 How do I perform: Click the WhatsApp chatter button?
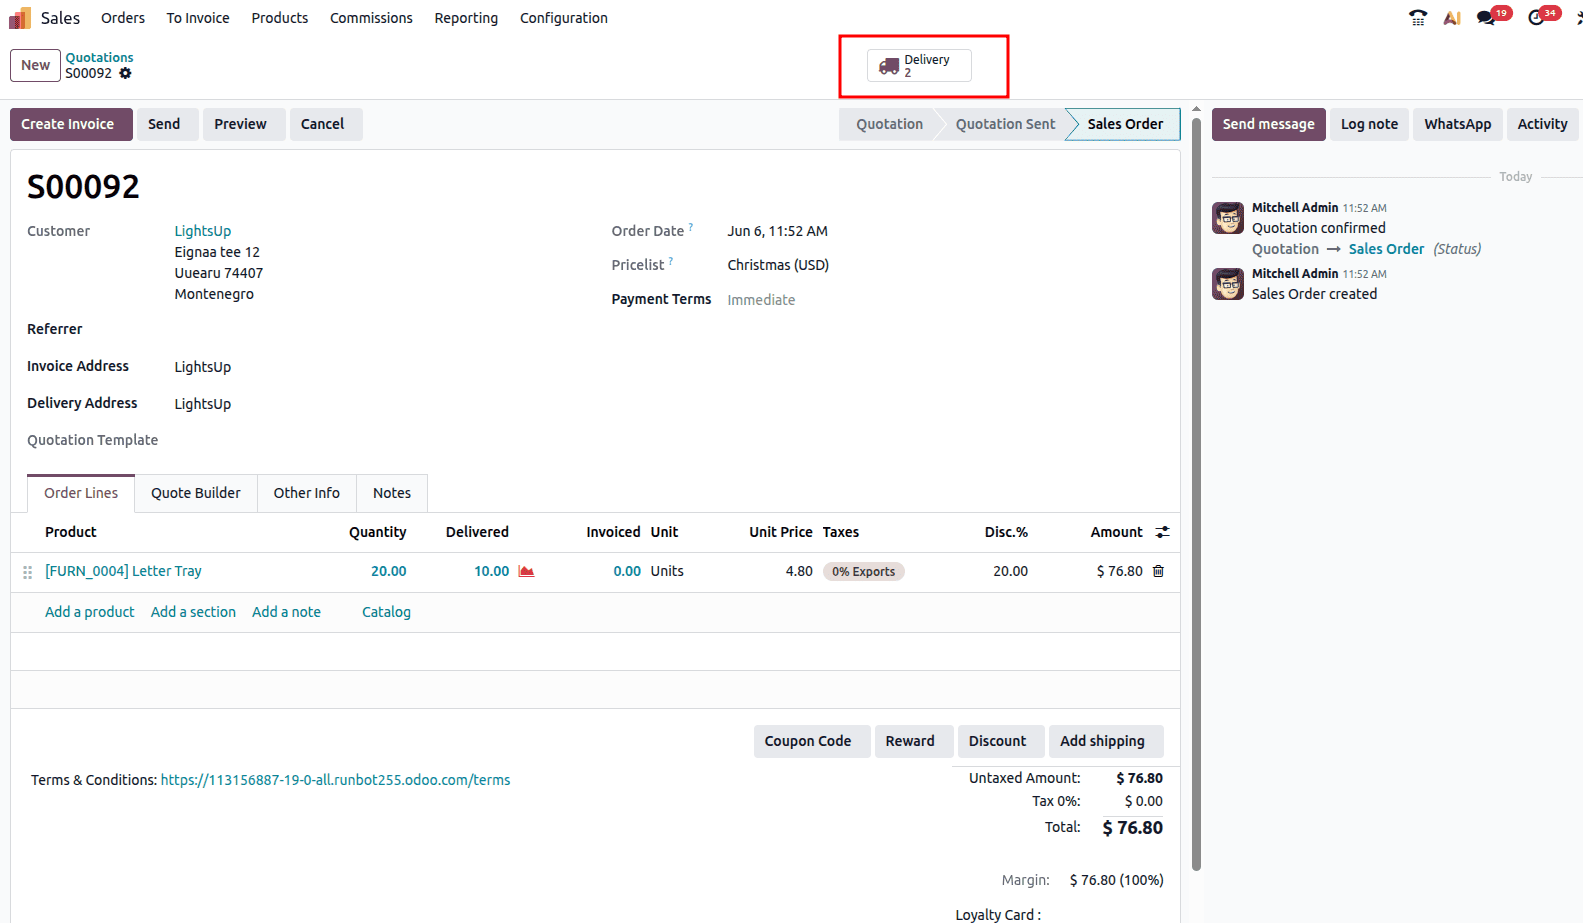click(x=1457, y=124)
